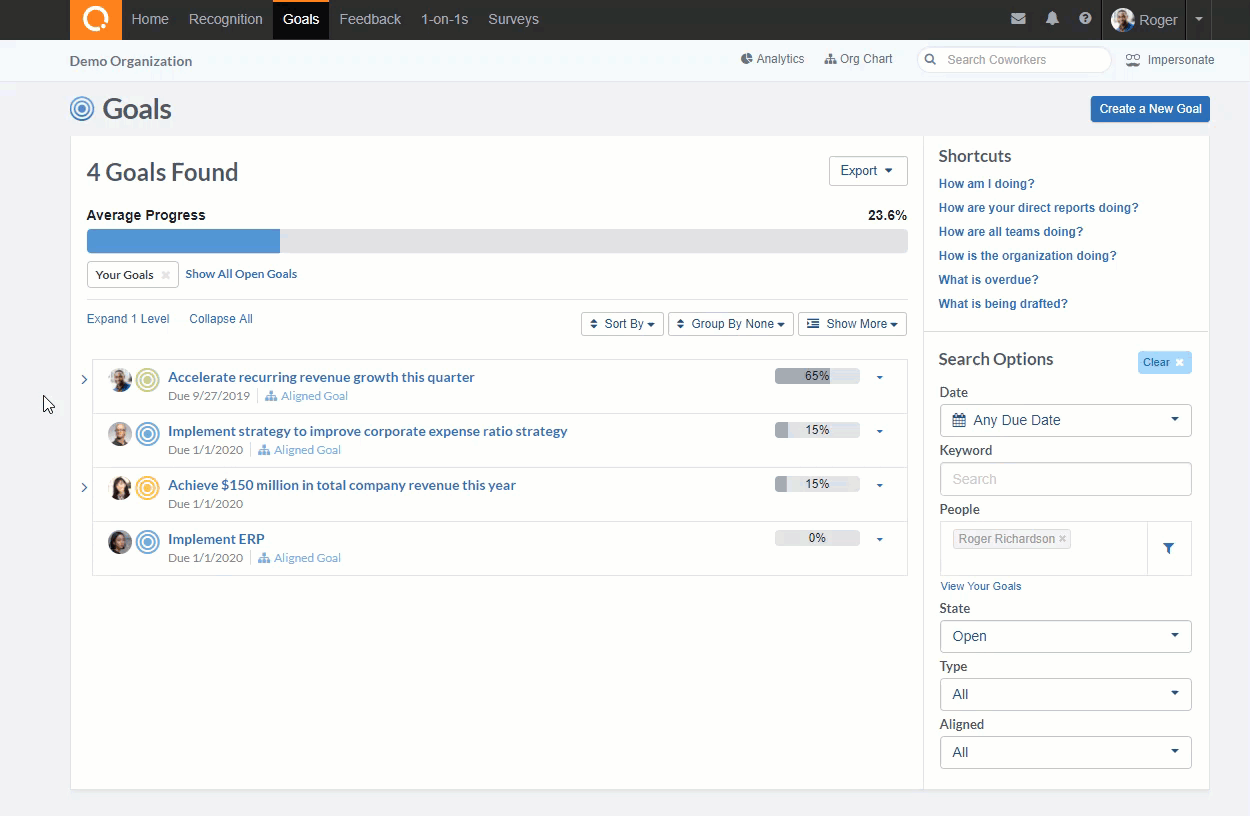
Task: Open the Any Due Date dropdown
Action: click(1065, 420)
